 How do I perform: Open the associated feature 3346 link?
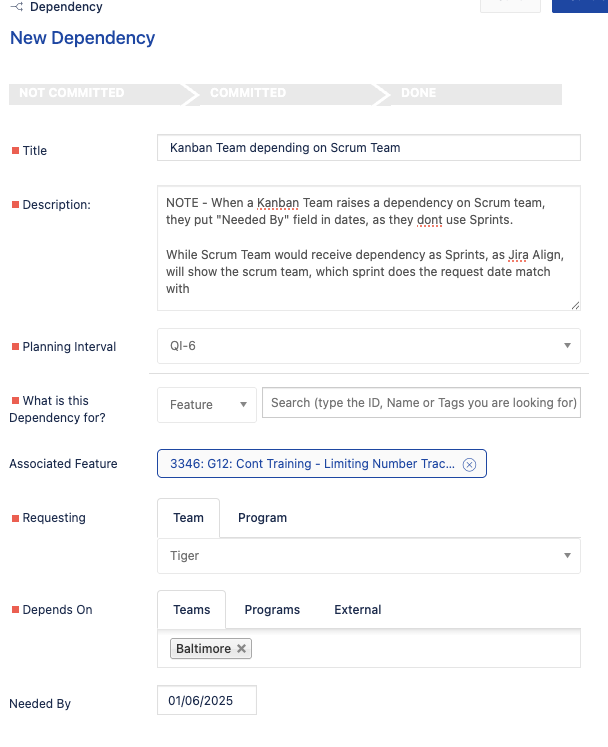[x=313, y=464]
